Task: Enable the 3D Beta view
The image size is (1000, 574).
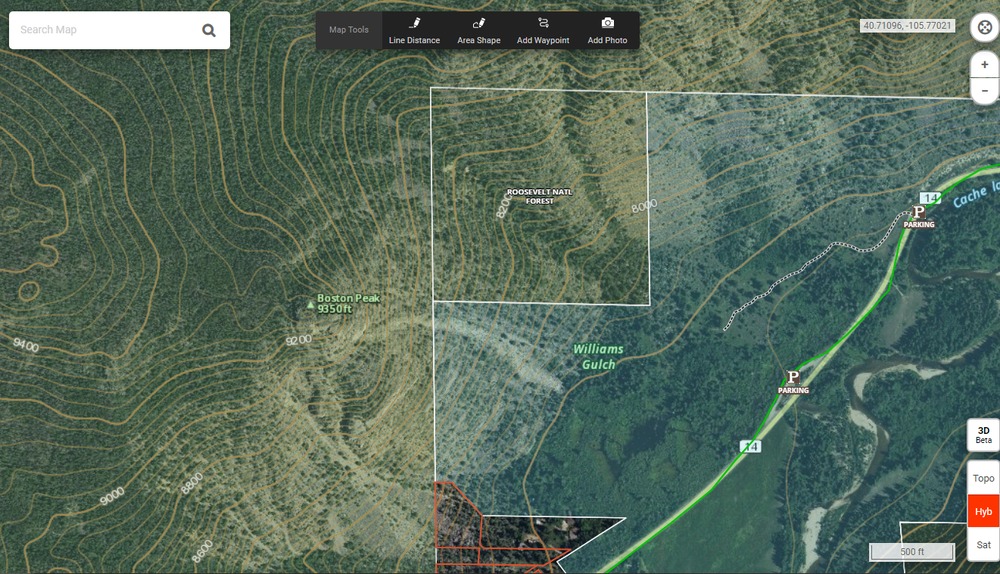Action: (983, 435)
